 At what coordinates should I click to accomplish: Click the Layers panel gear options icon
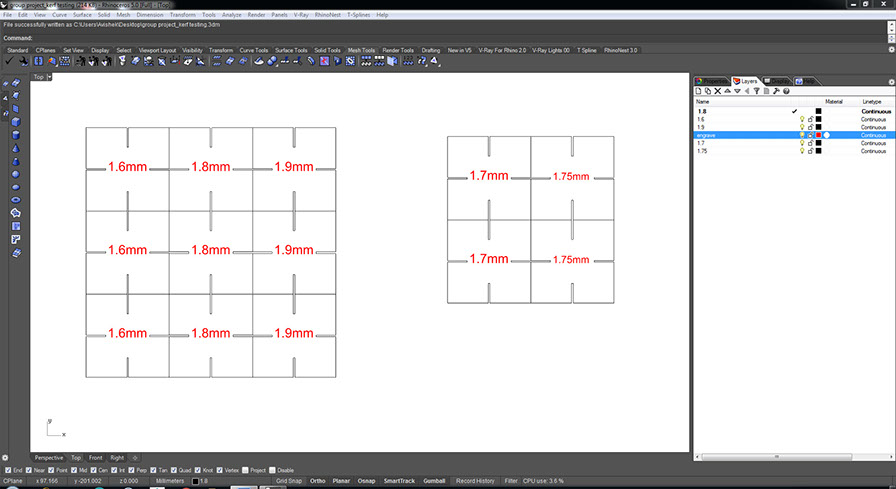pyautogui.click(x=891, y=82)
